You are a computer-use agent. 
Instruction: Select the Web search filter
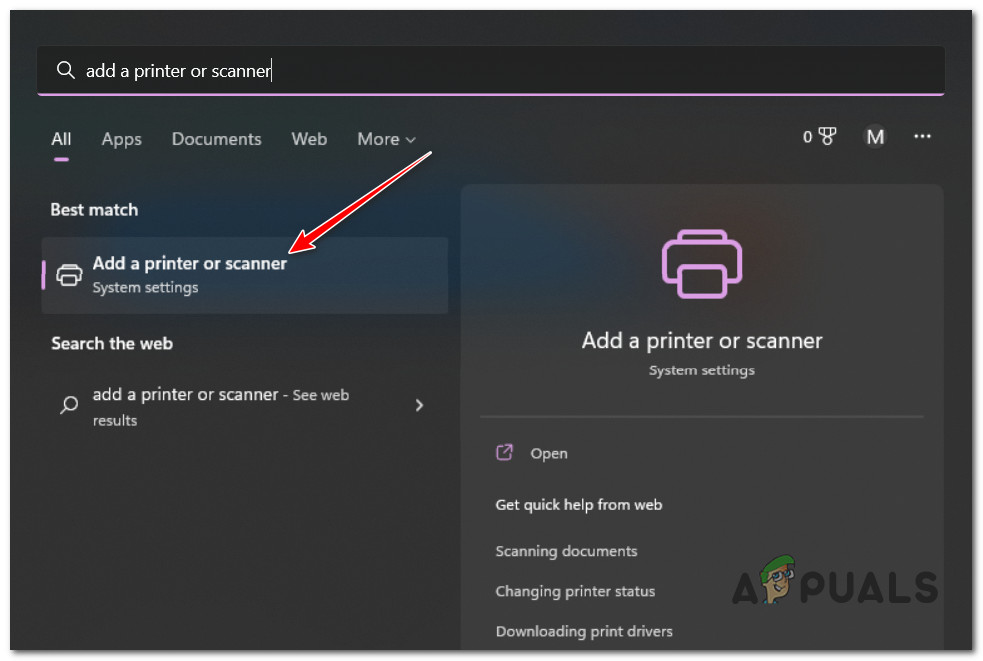tap(309, 139)
